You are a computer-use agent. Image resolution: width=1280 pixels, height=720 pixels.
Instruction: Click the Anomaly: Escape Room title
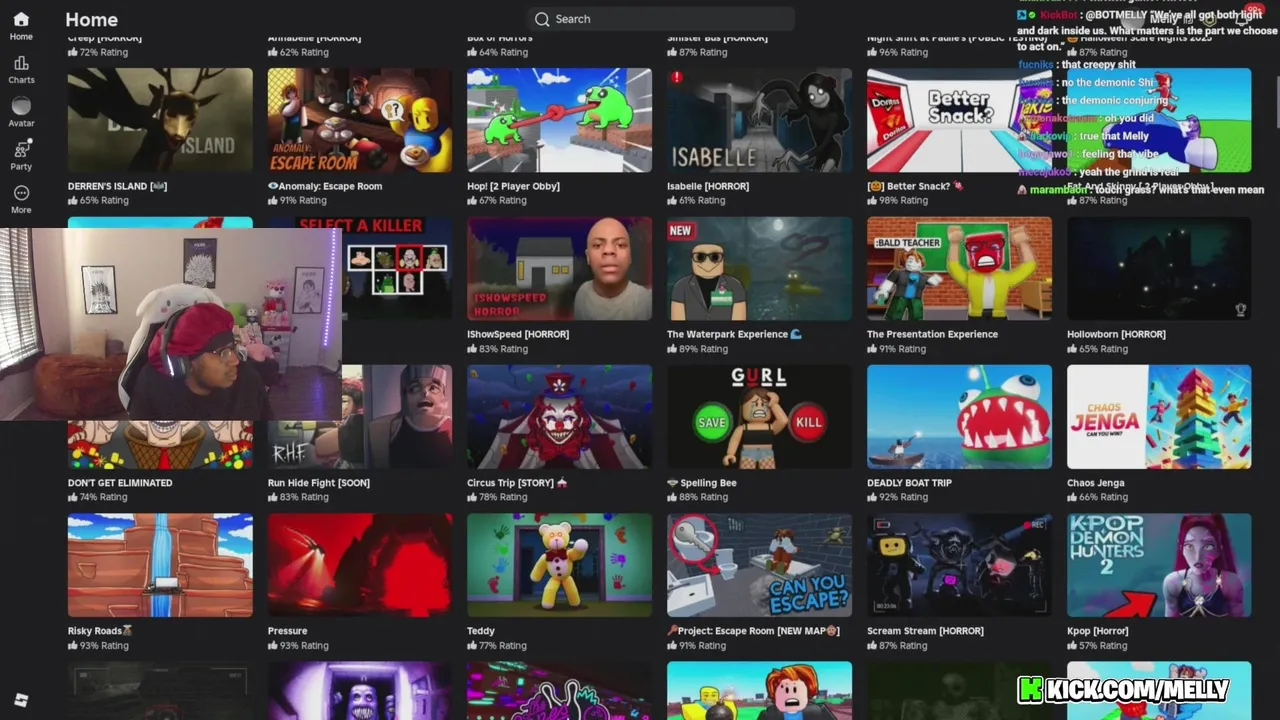click(325, 186)
